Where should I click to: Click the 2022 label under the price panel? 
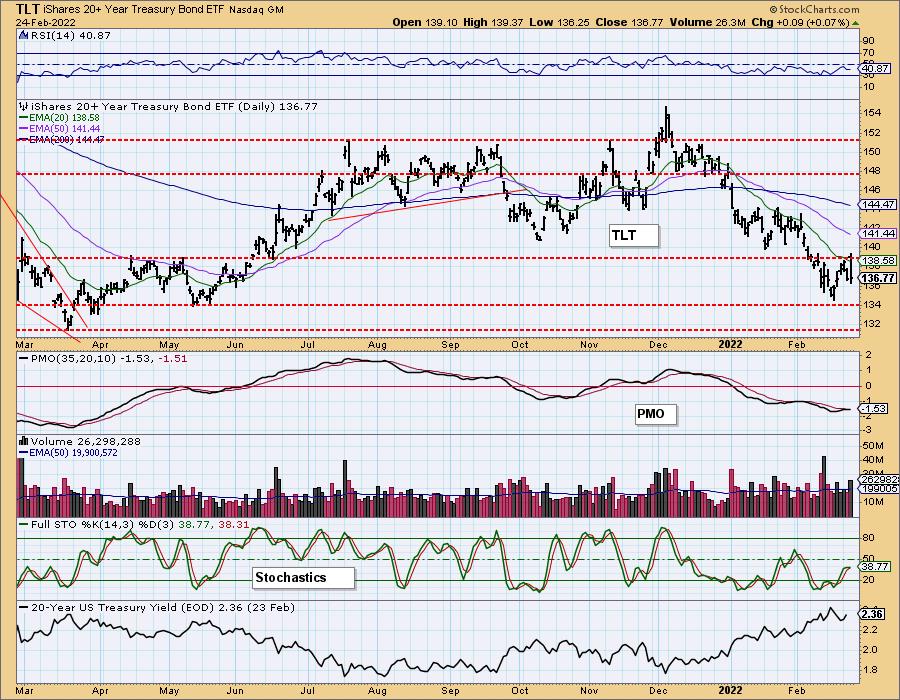pos(731,345)
